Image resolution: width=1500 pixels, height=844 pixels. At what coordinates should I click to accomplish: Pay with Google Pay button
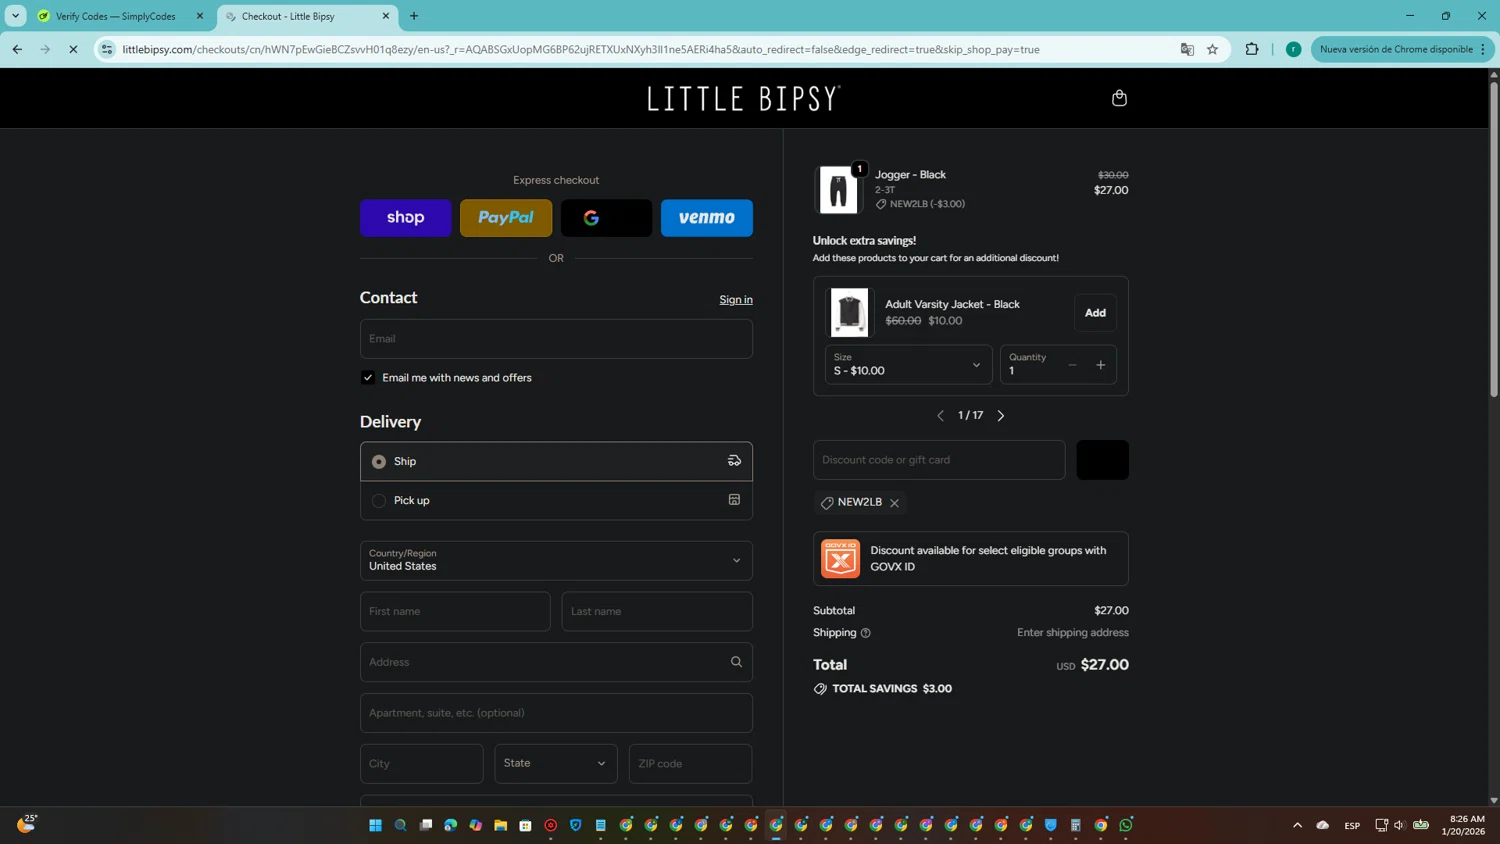[x=606, y=218]
